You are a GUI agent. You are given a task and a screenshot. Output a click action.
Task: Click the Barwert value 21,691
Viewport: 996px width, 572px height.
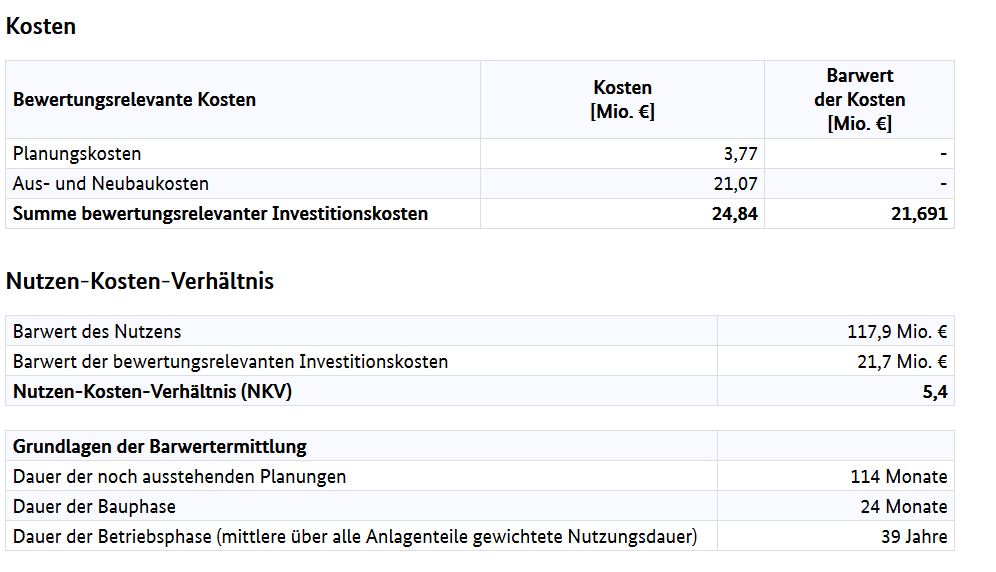[x=919, y=214]
